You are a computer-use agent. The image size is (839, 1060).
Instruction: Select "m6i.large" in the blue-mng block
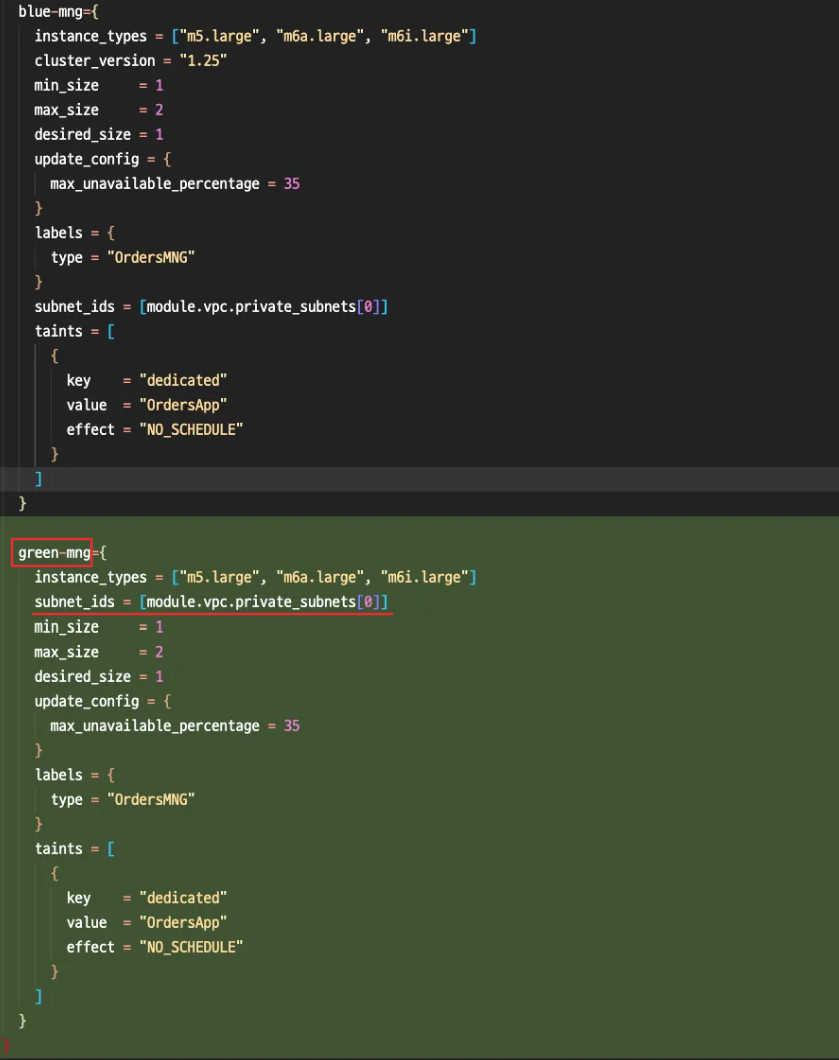tap(425, 37)
